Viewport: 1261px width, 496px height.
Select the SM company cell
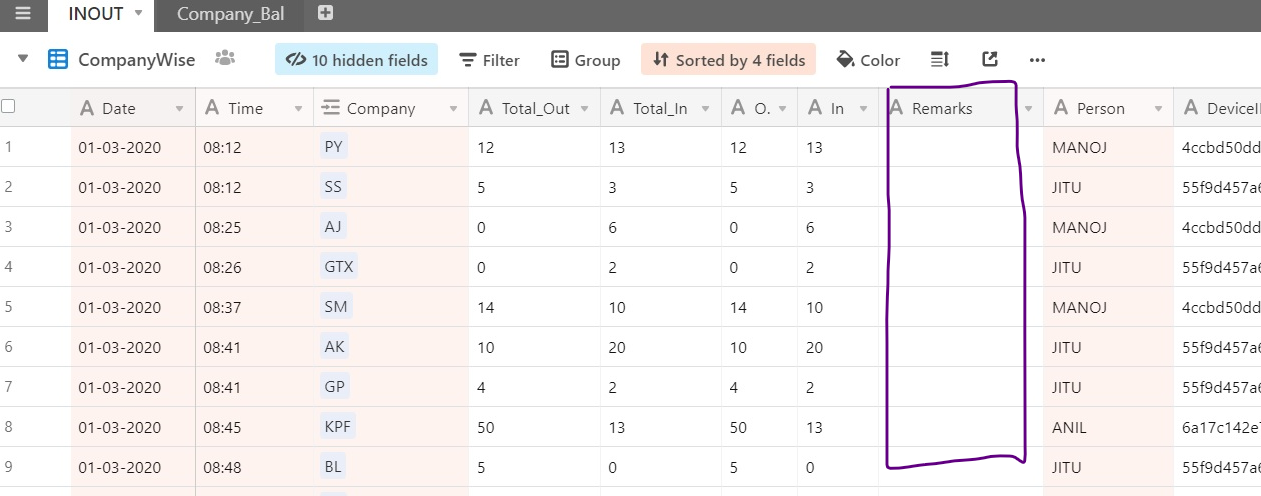tap(392, 307)
